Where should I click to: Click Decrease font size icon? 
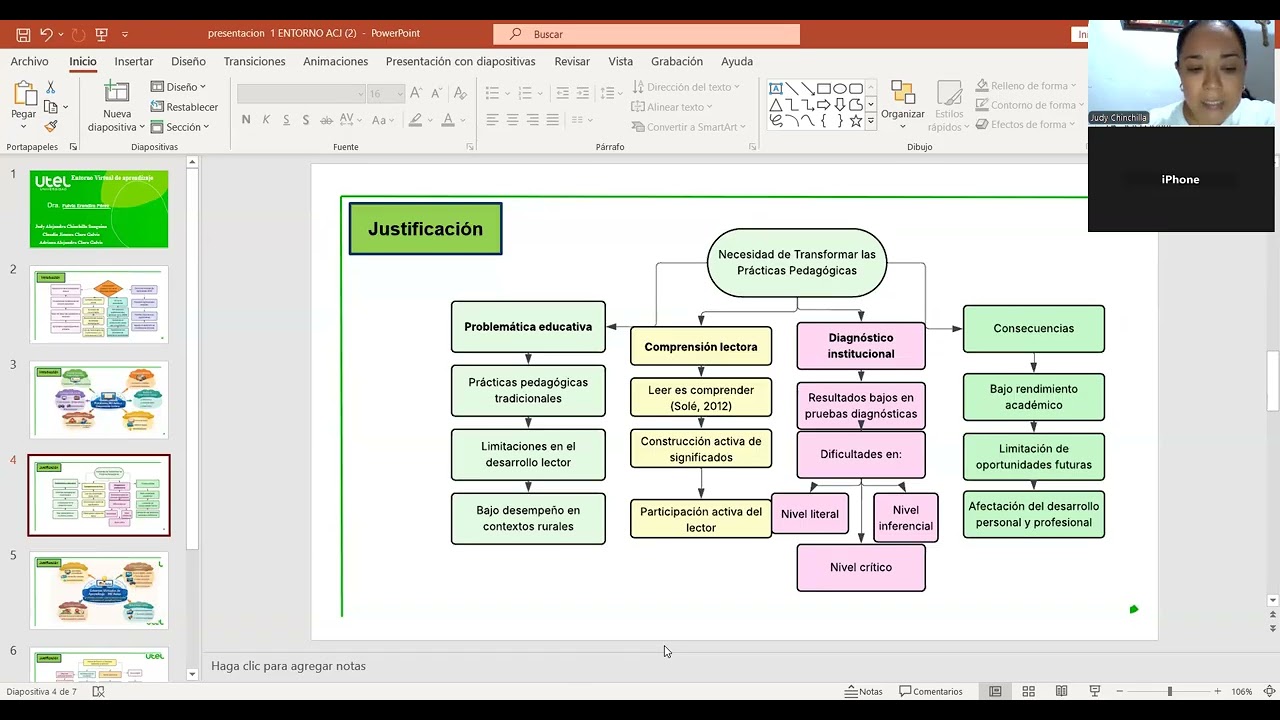tap(436, 93)
